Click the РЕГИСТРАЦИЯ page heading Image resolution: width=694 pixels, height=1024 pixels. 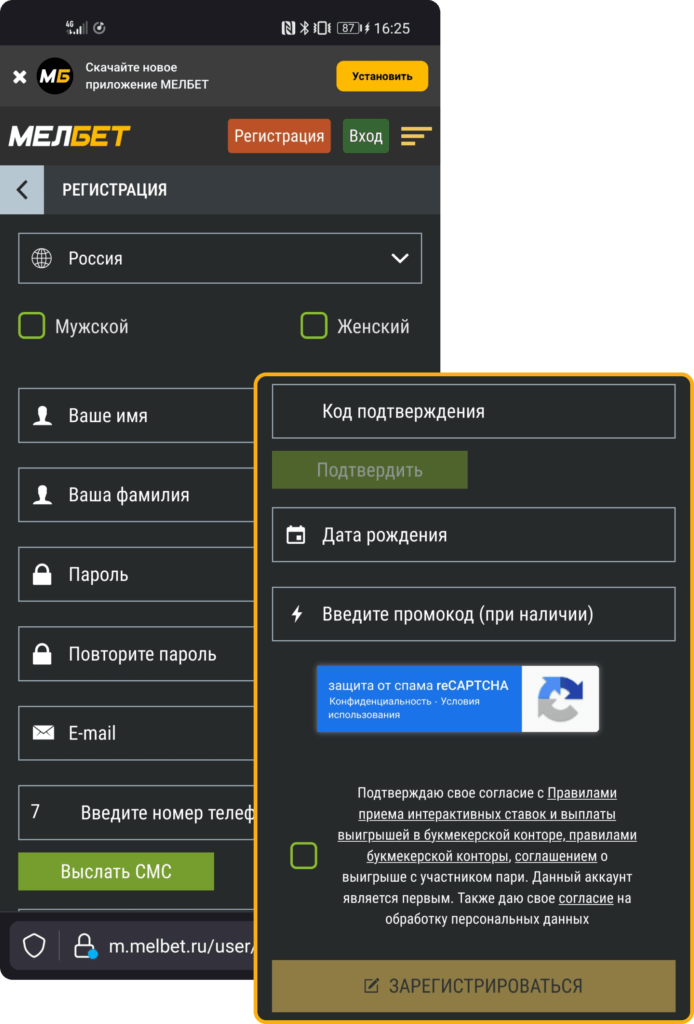pyautogui.click(x=114, y=190)
